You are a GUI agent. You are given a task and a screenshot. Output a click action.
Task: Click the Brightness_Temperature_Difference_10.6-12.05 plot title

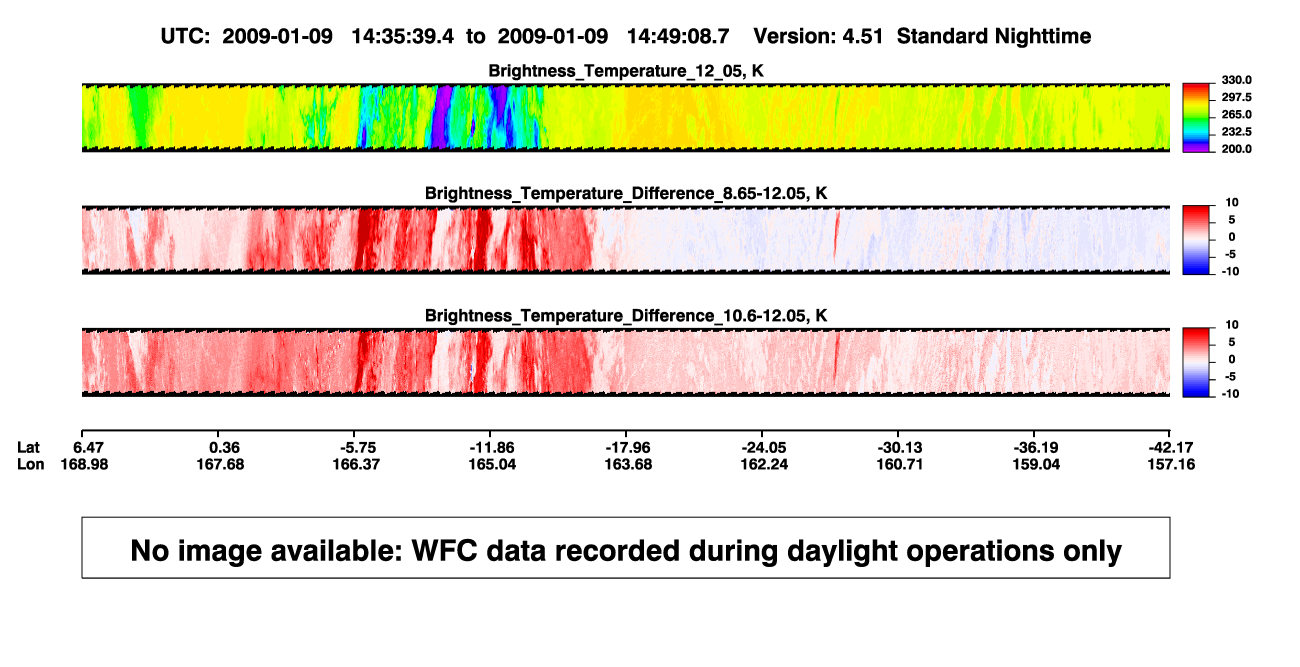[626, 316]
